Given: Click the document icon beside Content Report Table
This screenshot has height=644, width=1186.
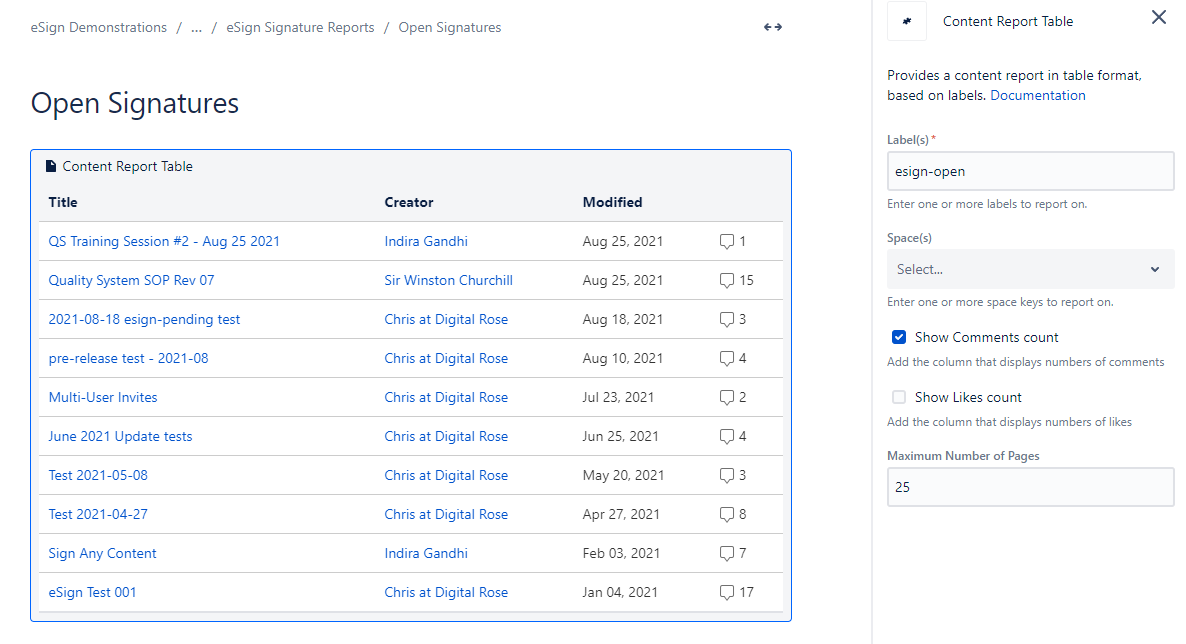Looking at the screenshot, I should point(51,167).
